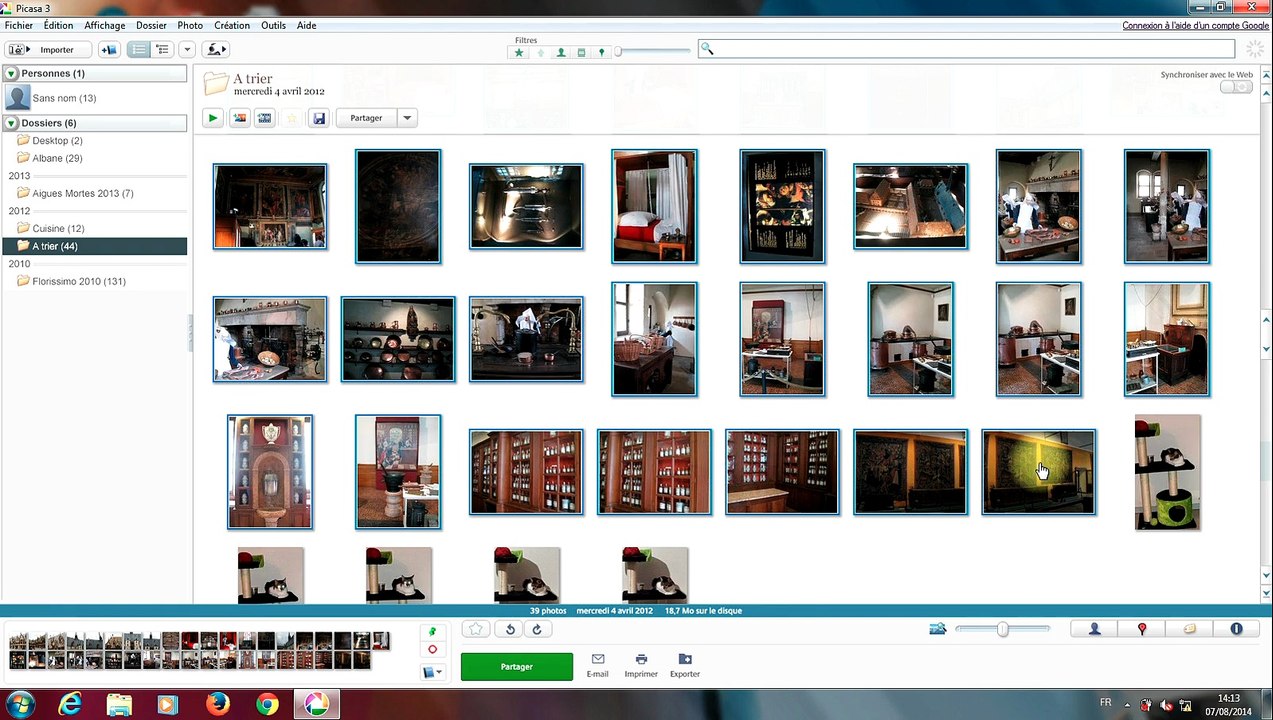Select the green cat tree photo thumbnail
Image resolution: width=1273 pixels, height=720 pixels.
click(1167, 472)
